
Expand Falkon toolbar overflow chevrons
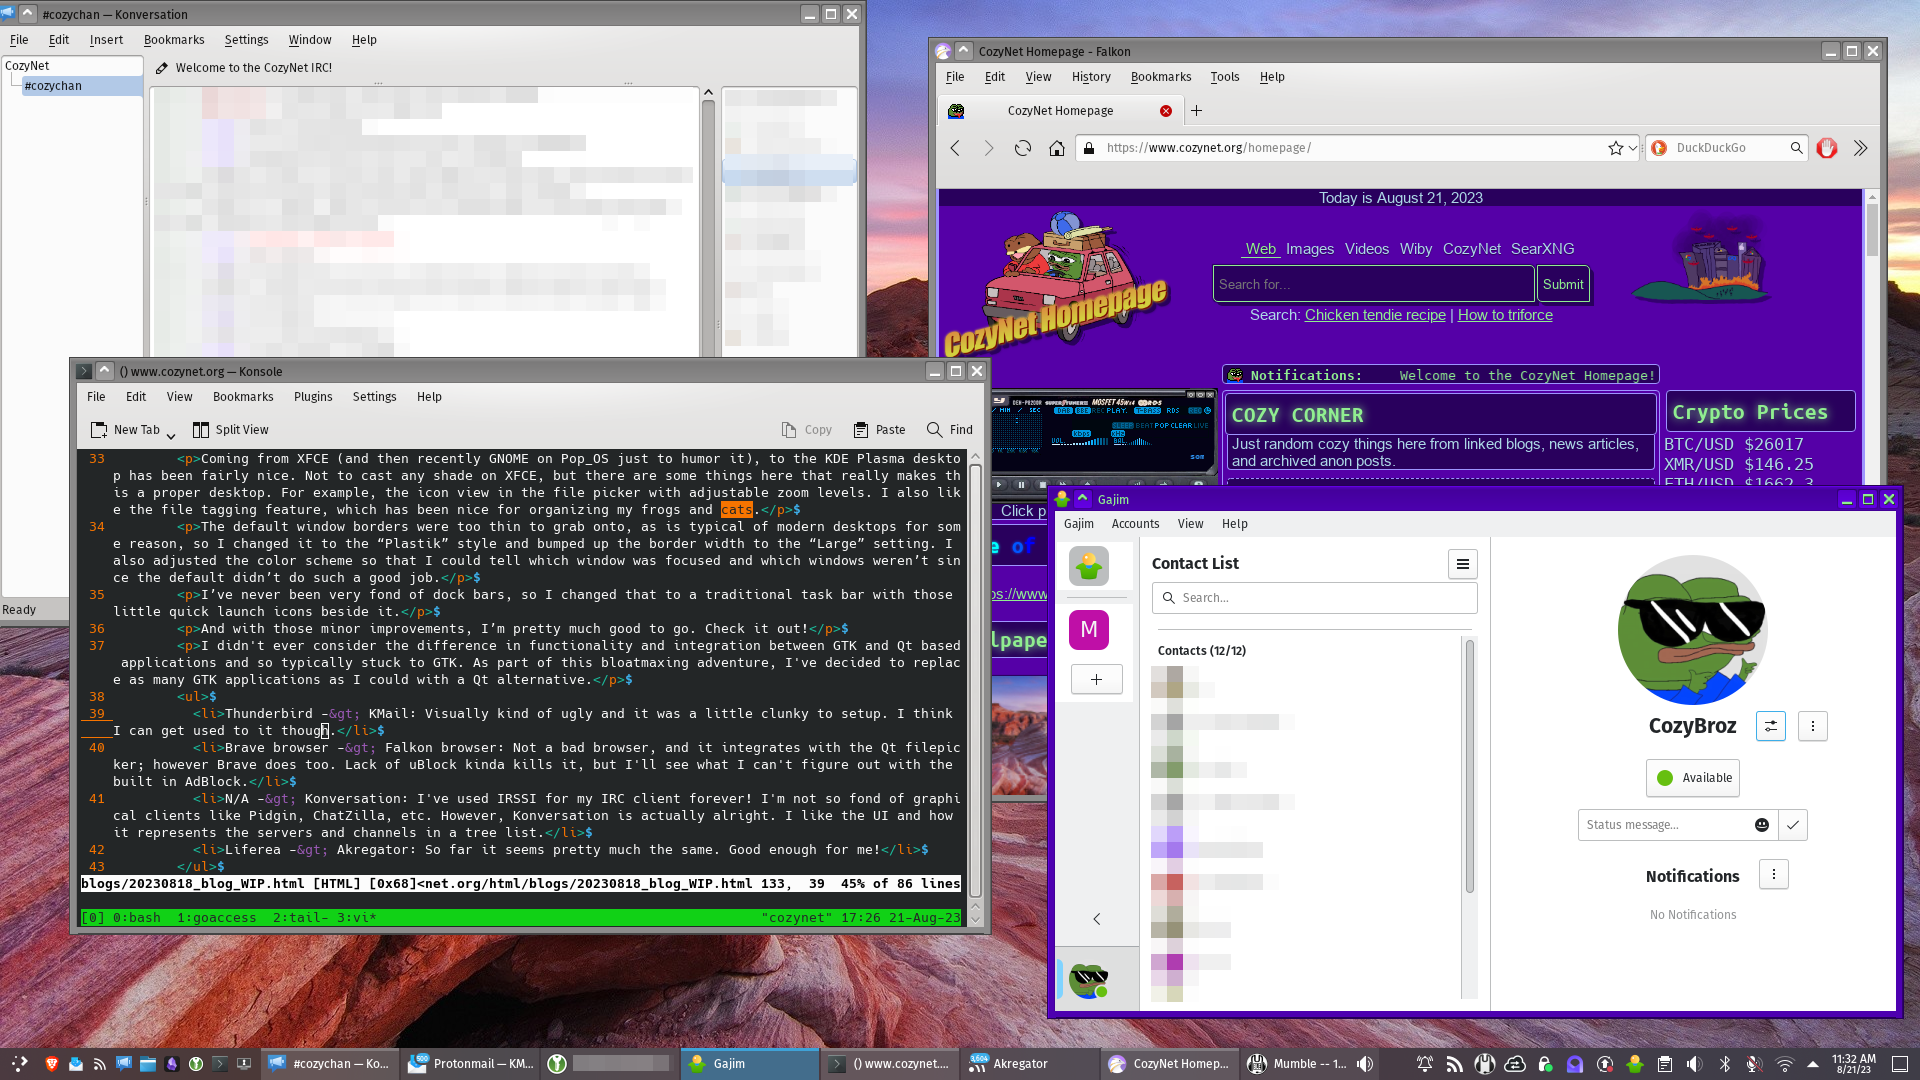pos(1860,148)
